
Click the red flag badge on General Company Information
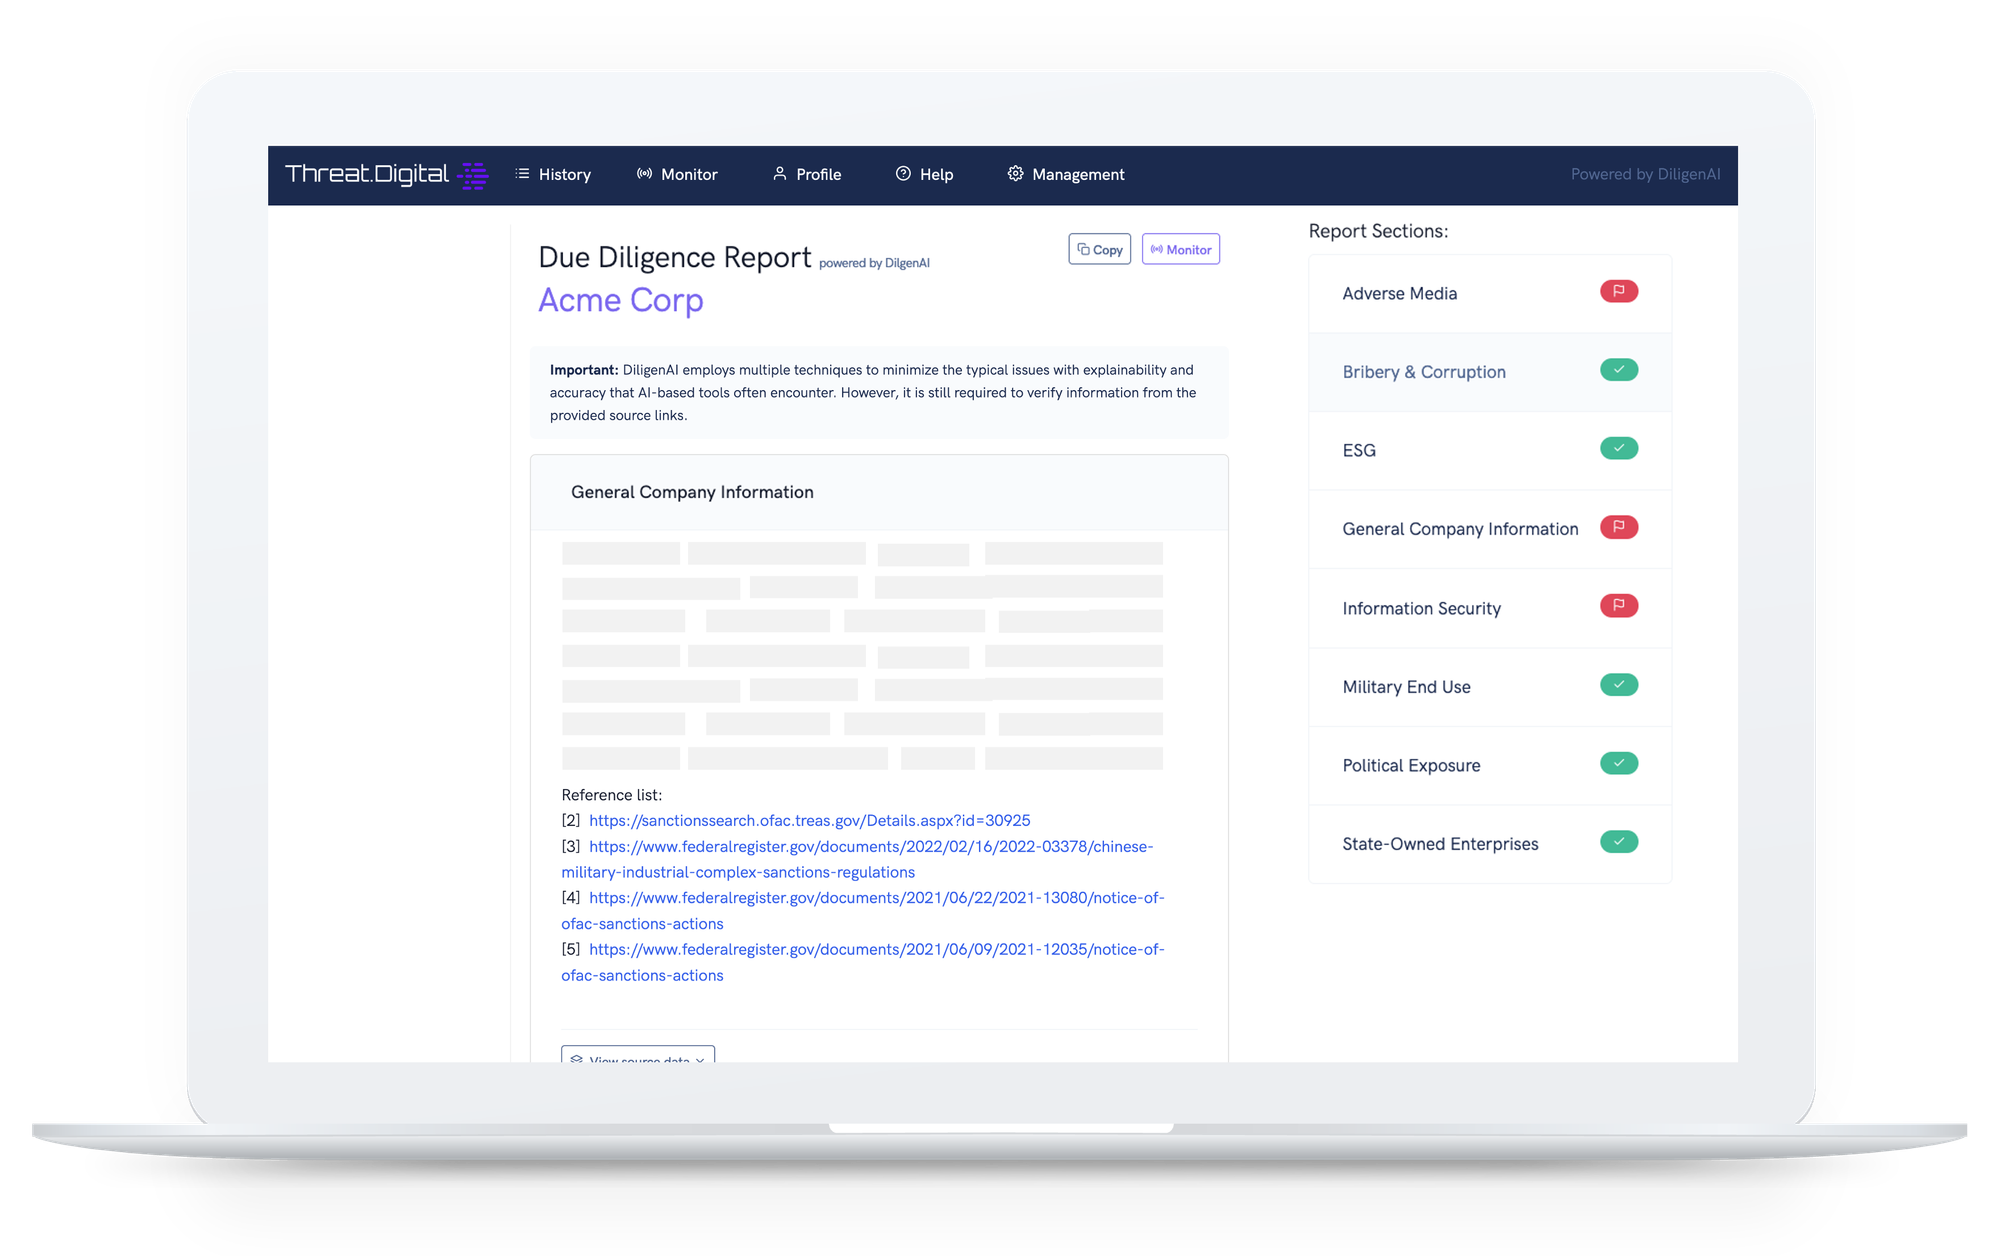[x=1618, y=527]
